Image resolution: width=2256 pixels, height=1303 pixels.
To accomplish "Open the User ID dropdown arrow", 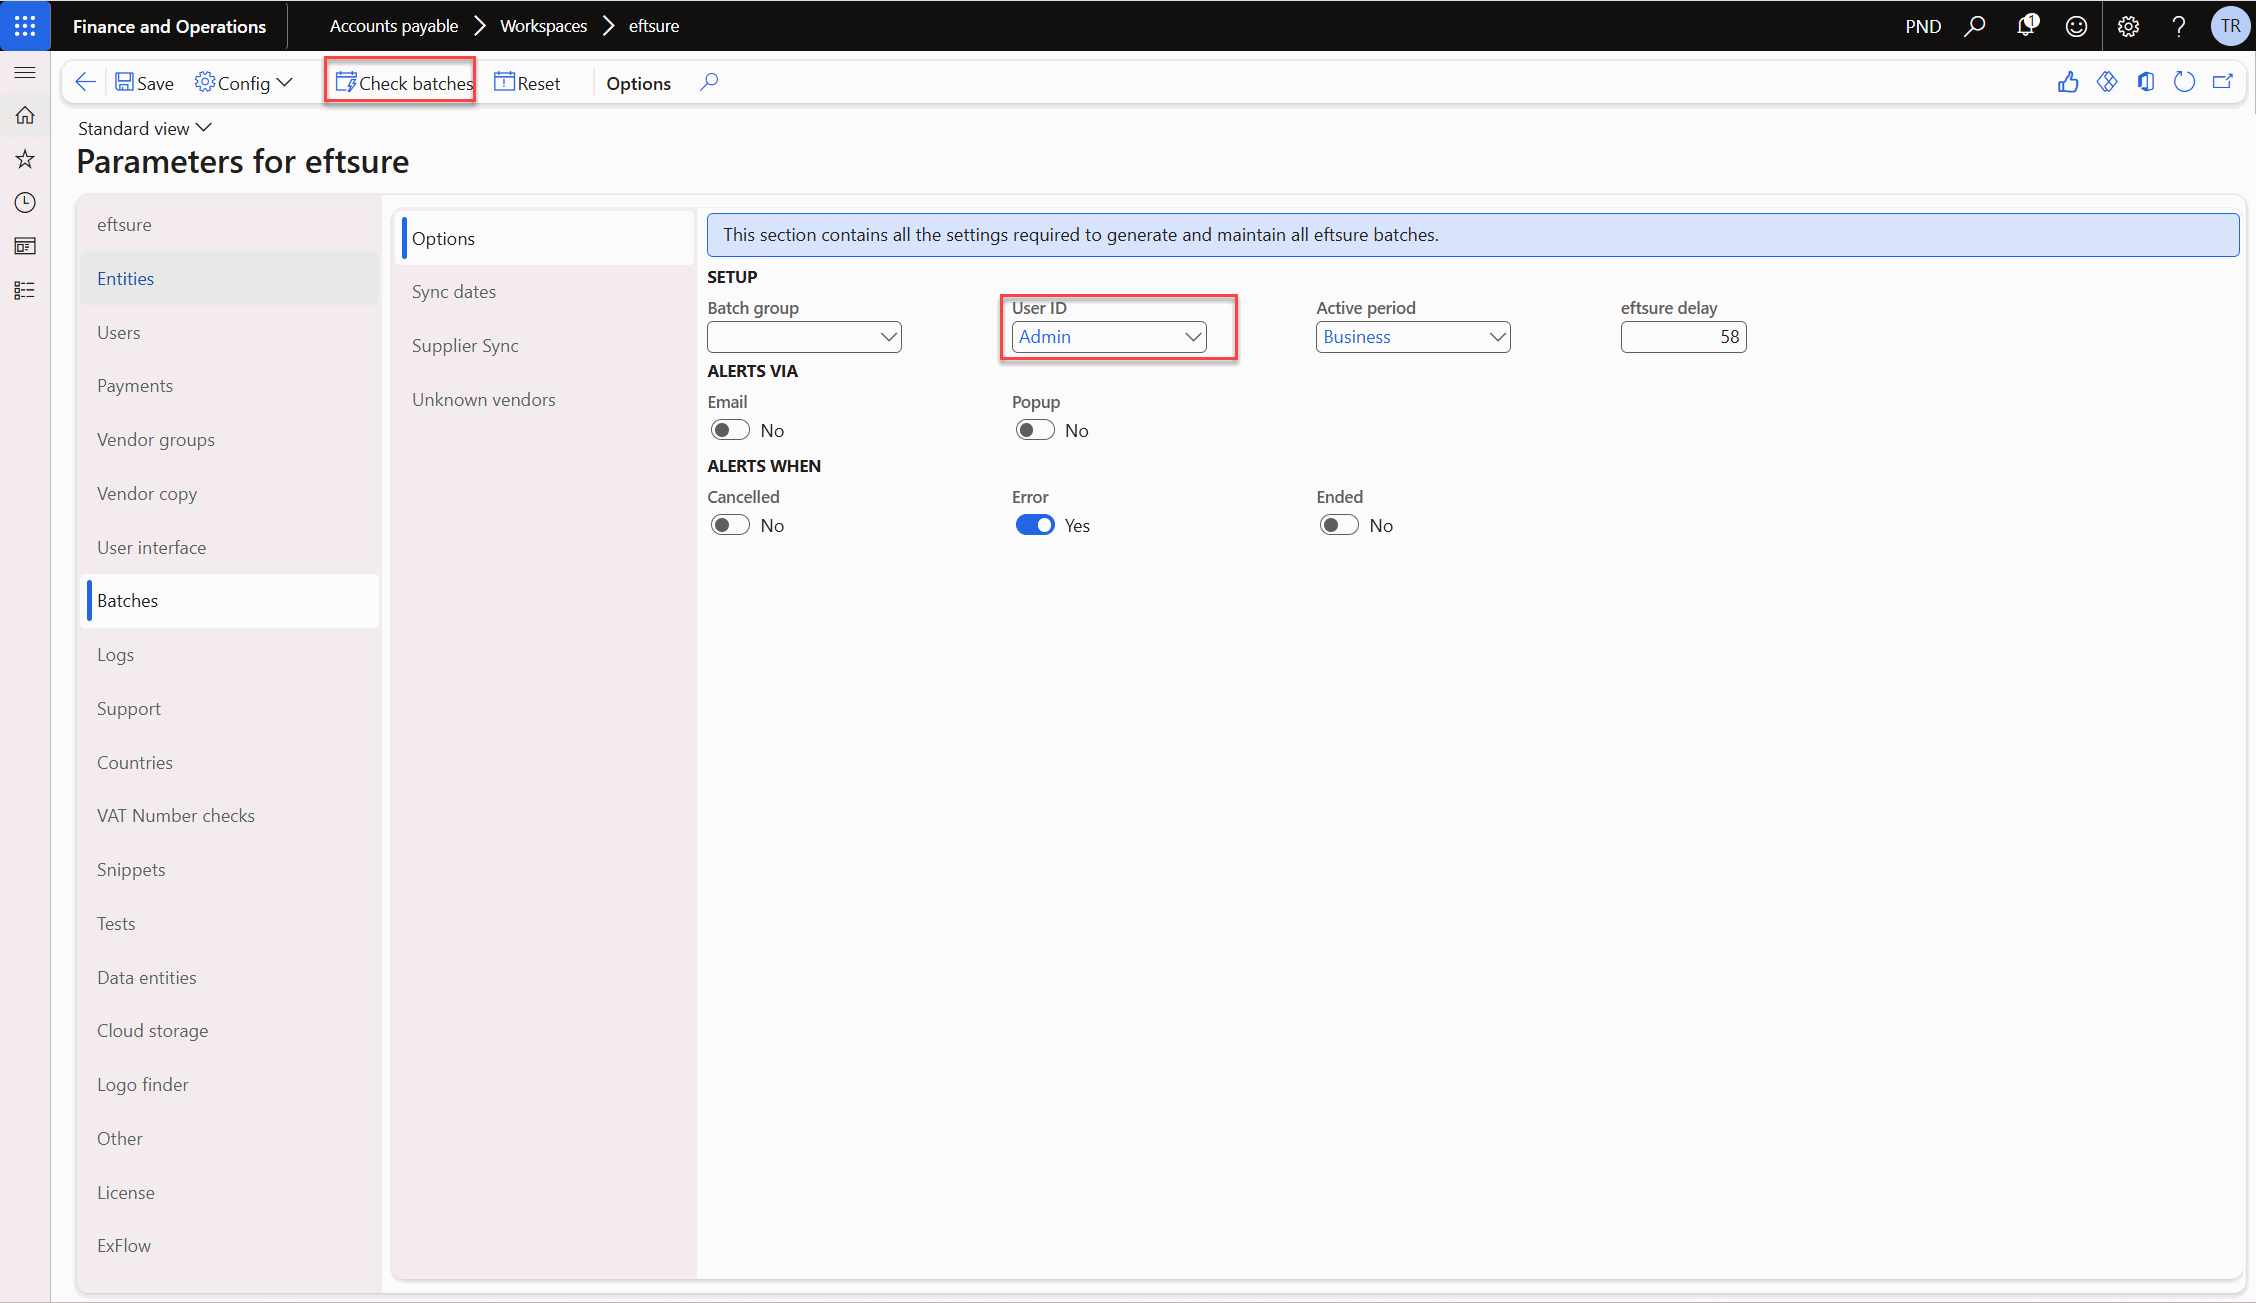I will point(1192,337).
